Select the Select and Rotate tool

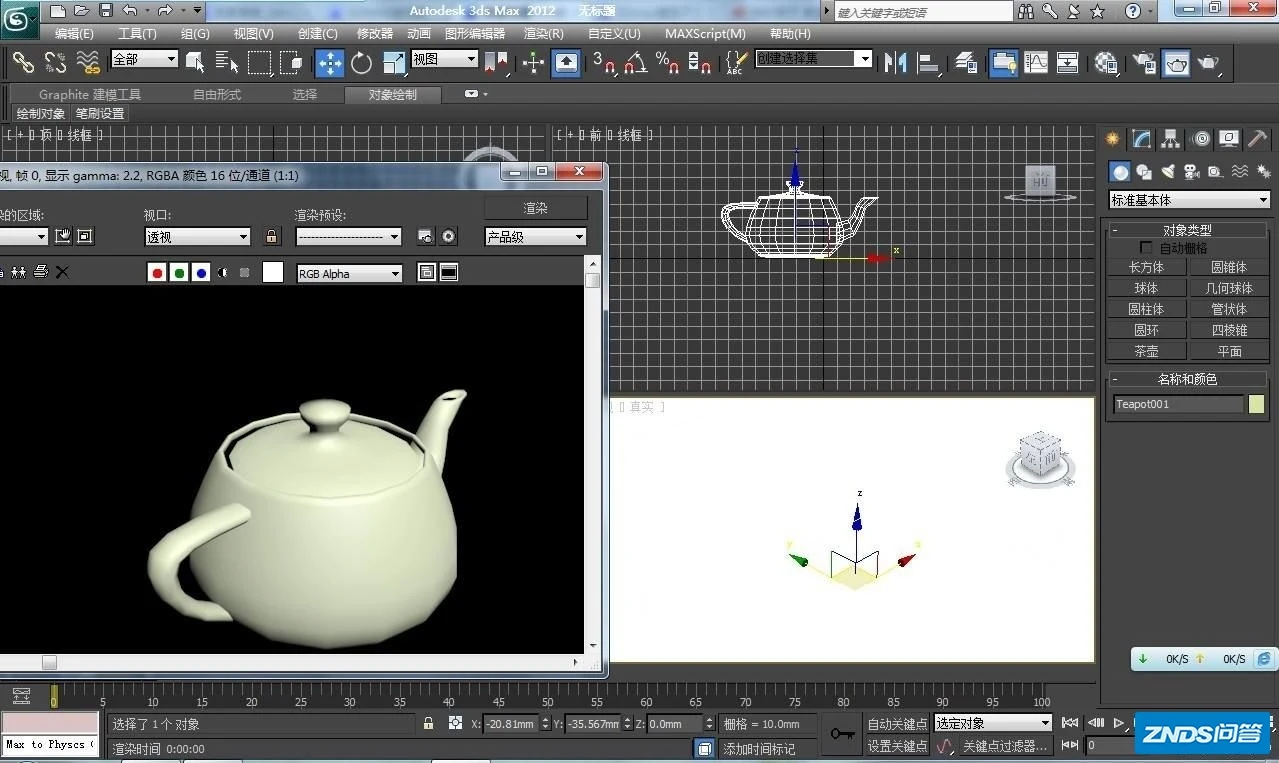pyautogui.click(x=360, y=63)
